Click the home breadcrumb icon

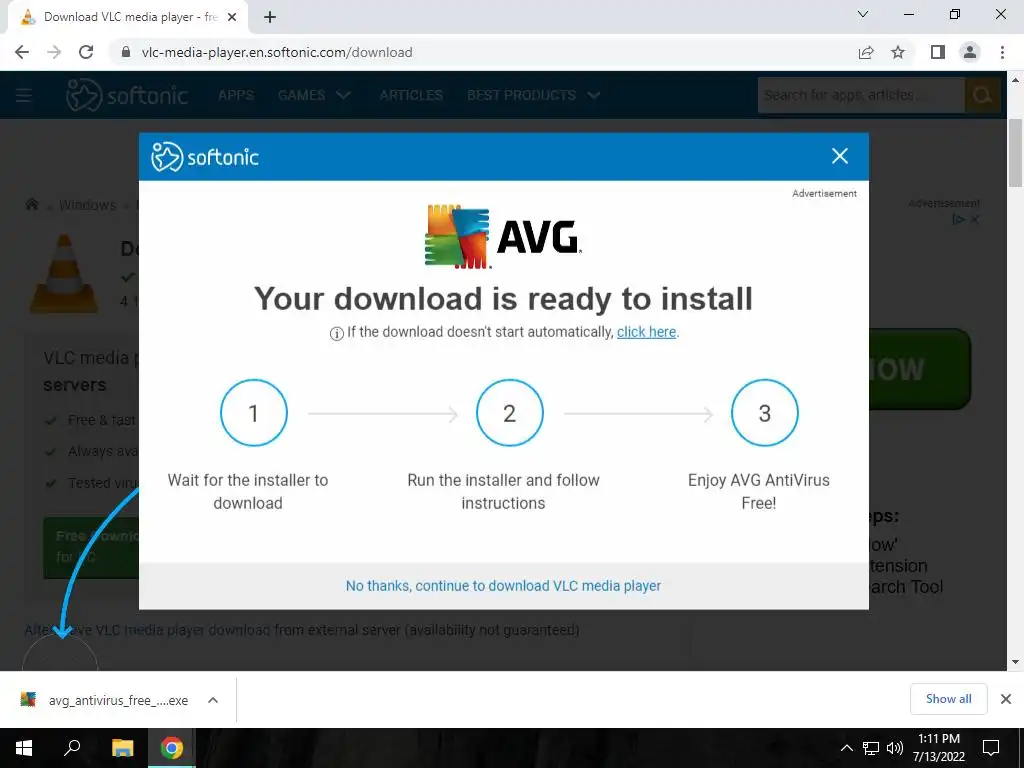[32, 205]
